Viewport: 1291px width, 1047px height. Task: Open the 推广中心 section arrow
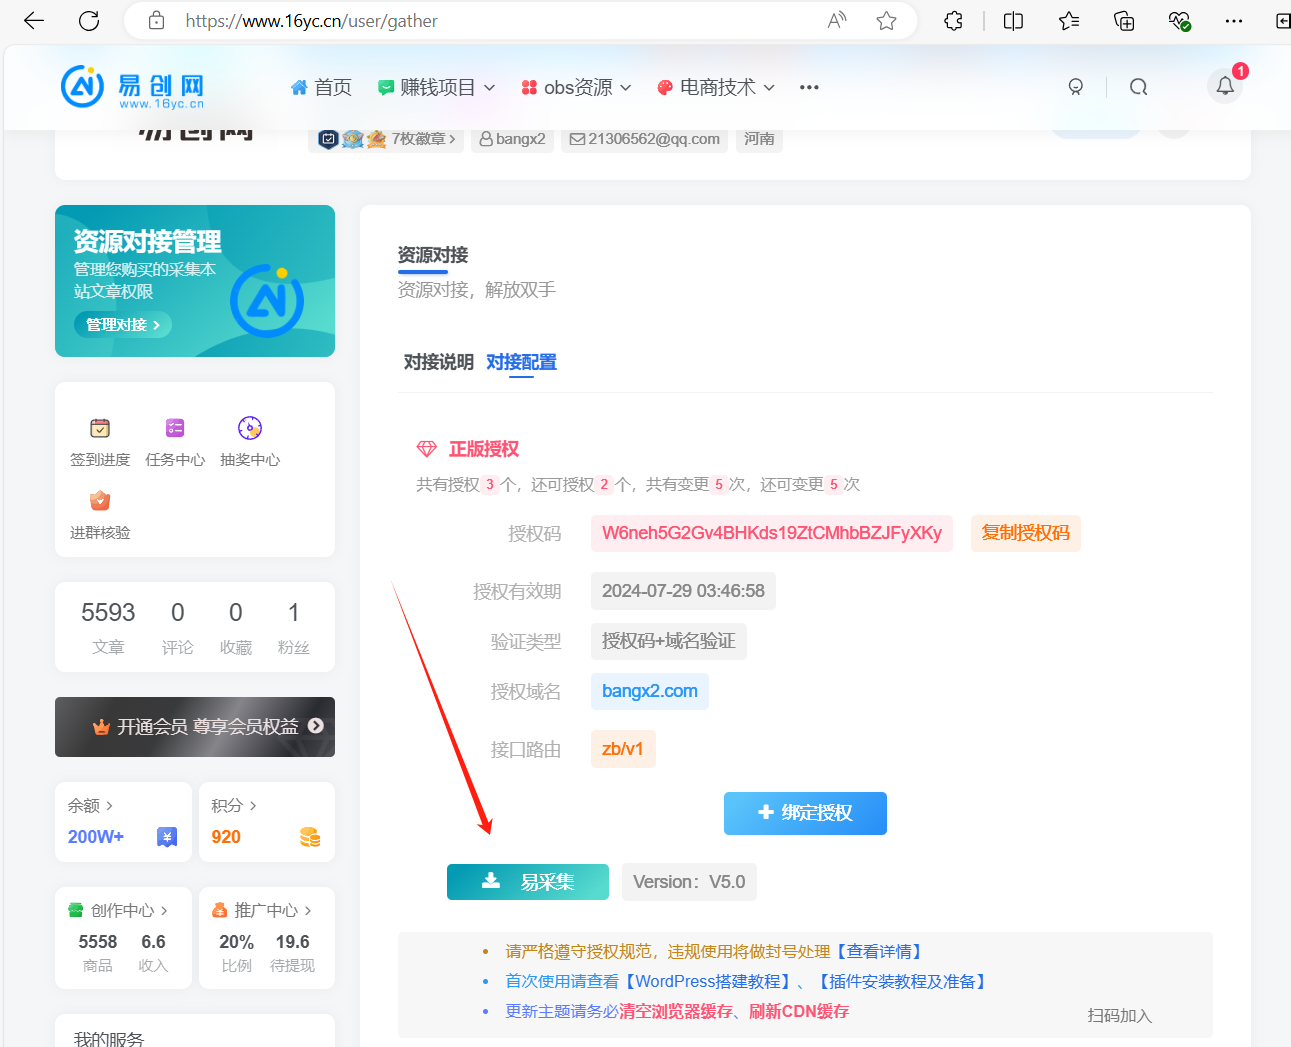tap(308, 910)
